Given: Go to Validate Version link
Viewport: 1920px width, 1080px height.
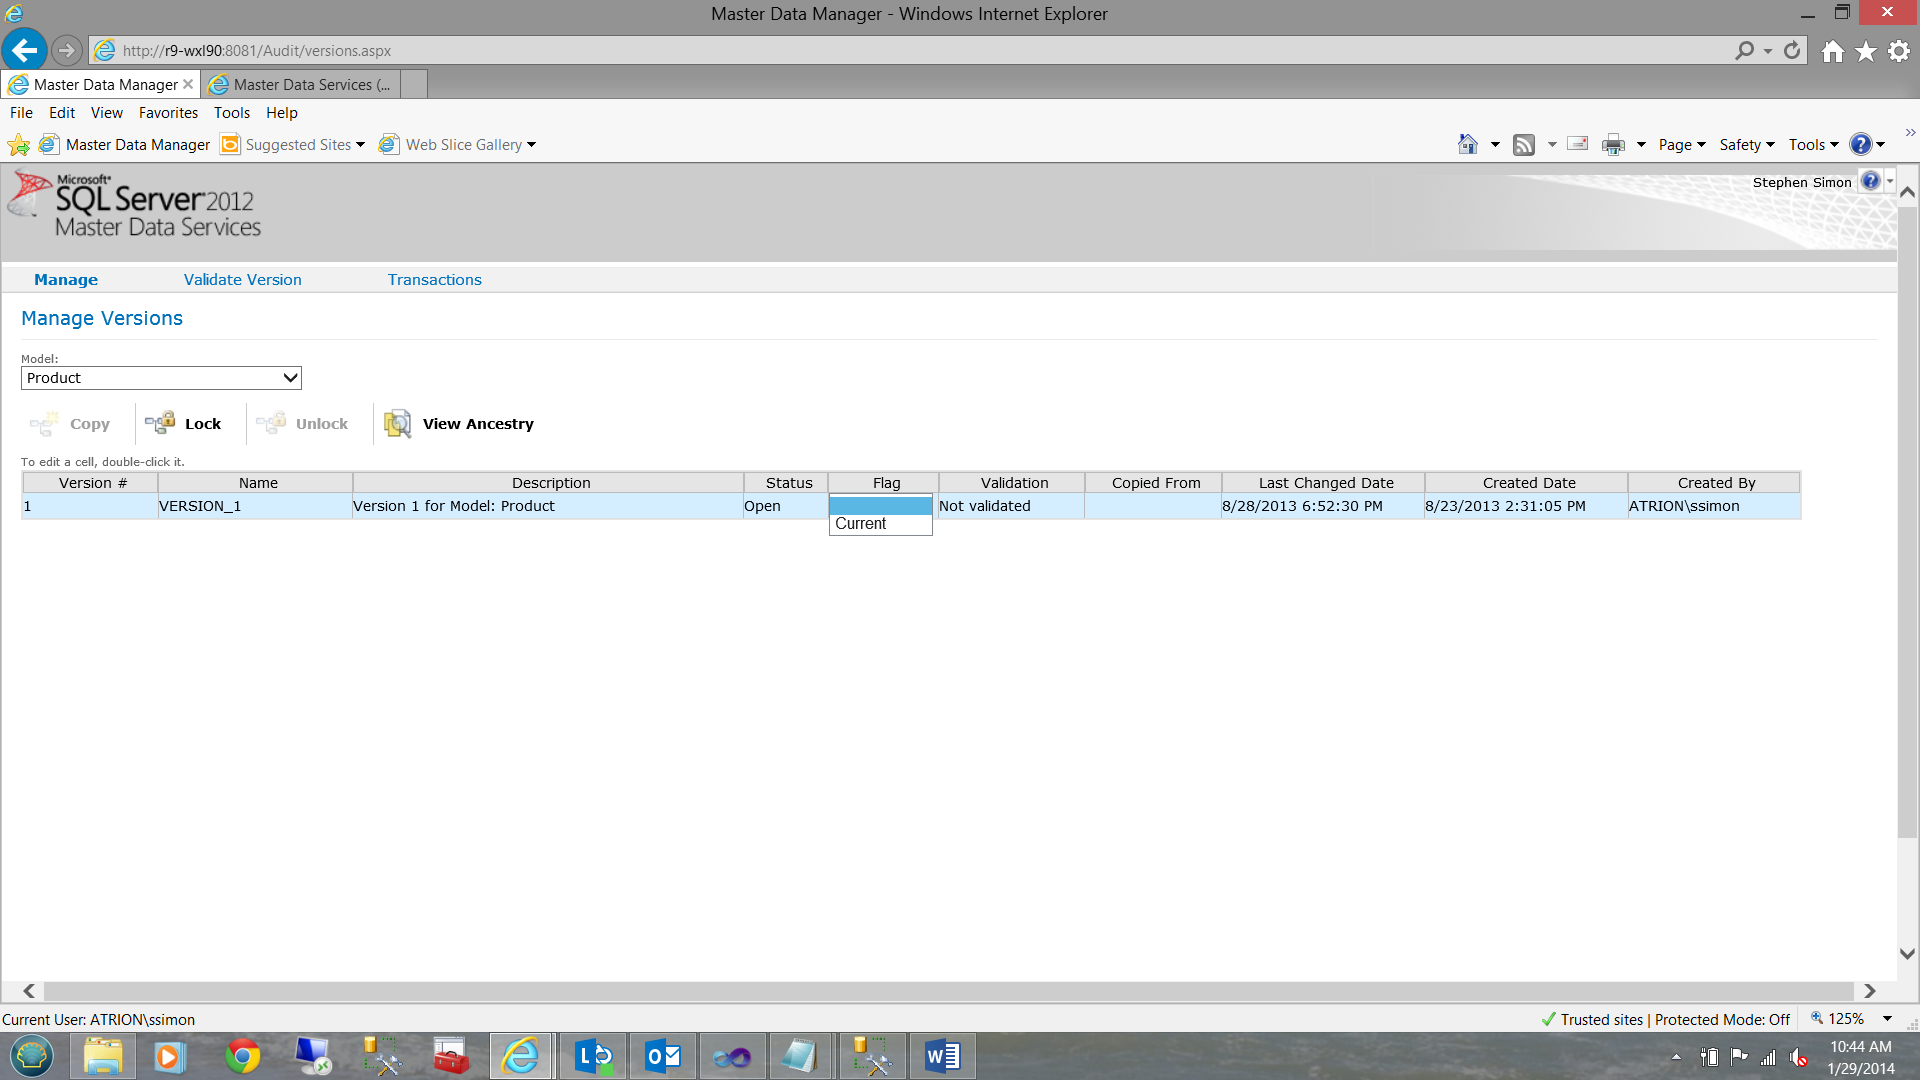Looking at the screenshot, I should [x=242, y=280].
